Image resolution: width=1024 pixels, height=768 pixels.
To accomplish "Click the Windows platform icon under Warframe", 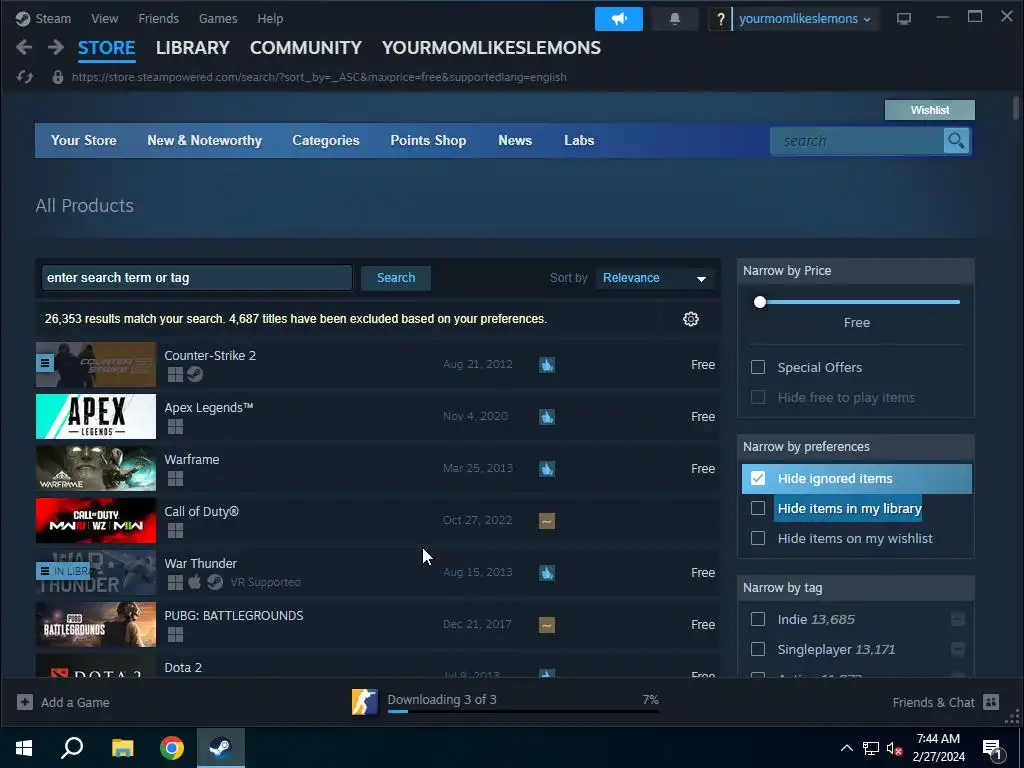I will [x=175, y=479].
